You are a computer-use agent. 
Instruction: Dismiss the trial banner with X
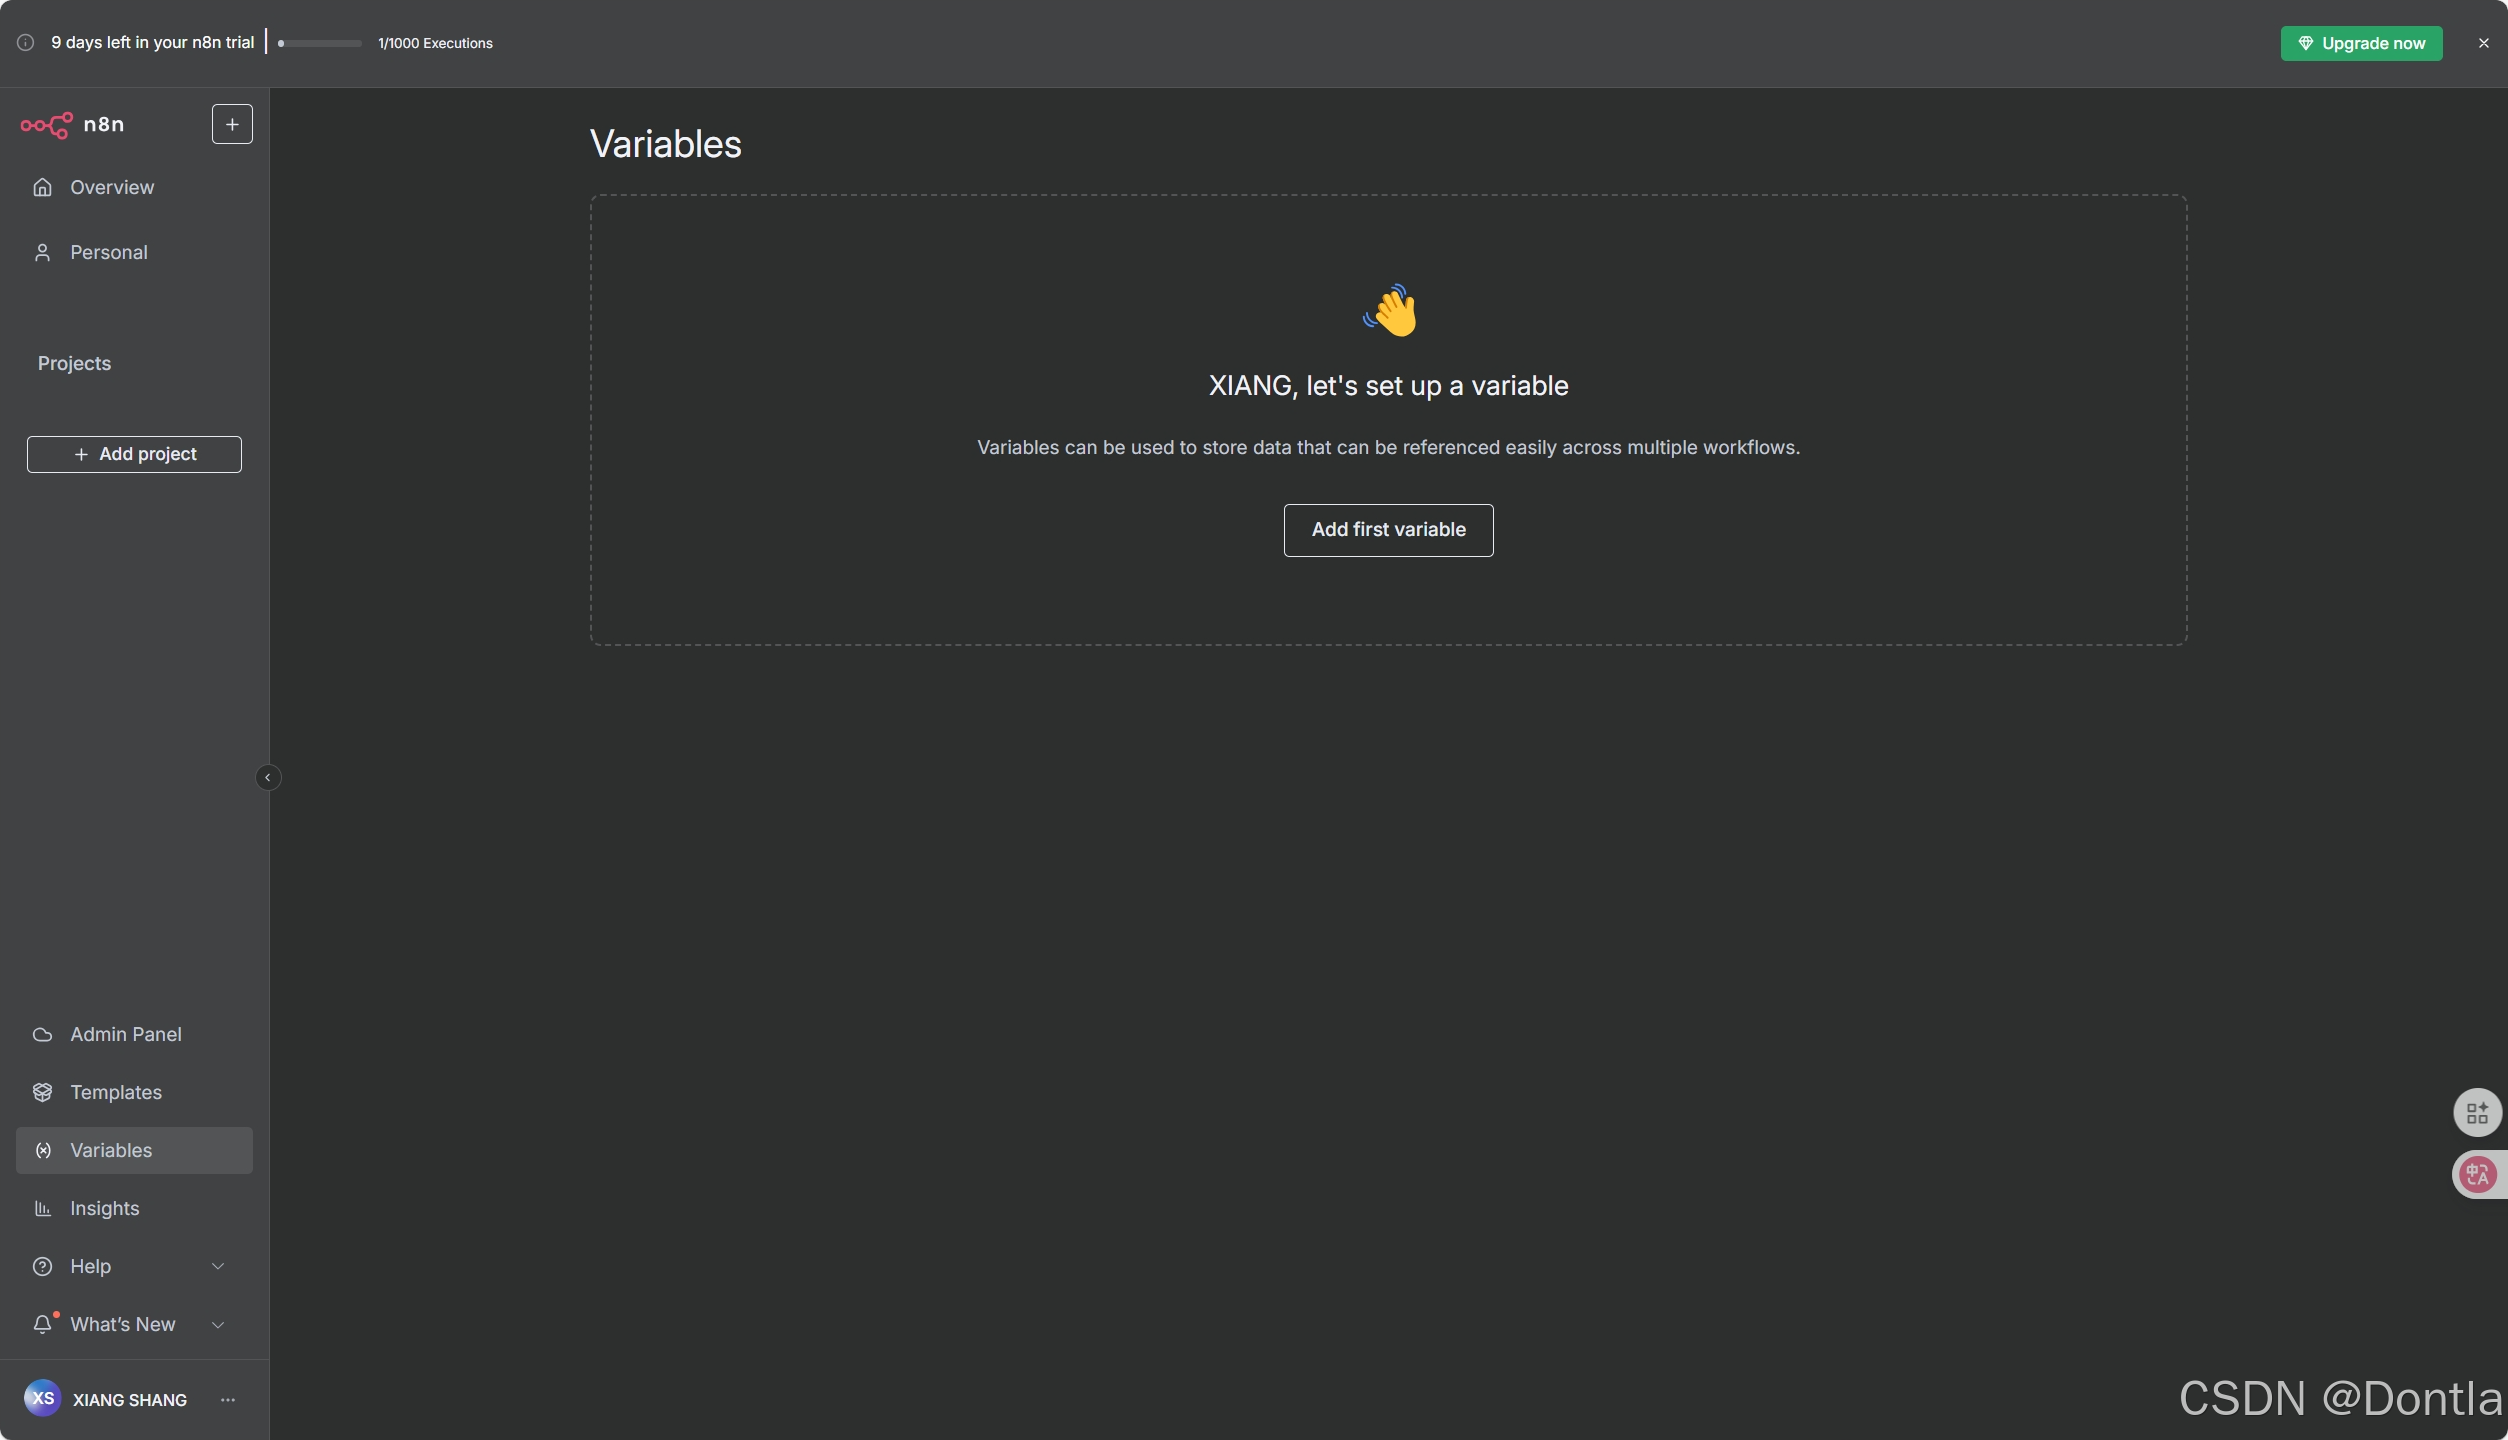coord(2483,43)
